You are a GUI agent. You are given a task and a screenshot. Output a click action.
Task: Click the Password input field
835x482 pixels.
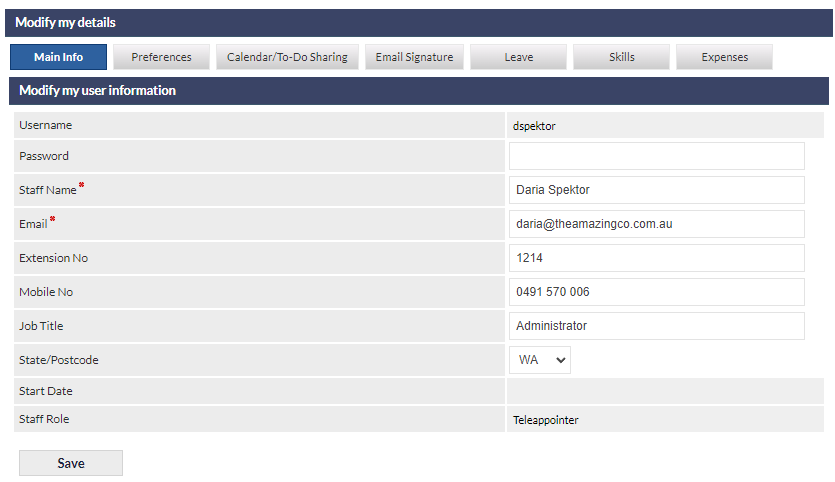pyautogui.click(x=657, y=156)
